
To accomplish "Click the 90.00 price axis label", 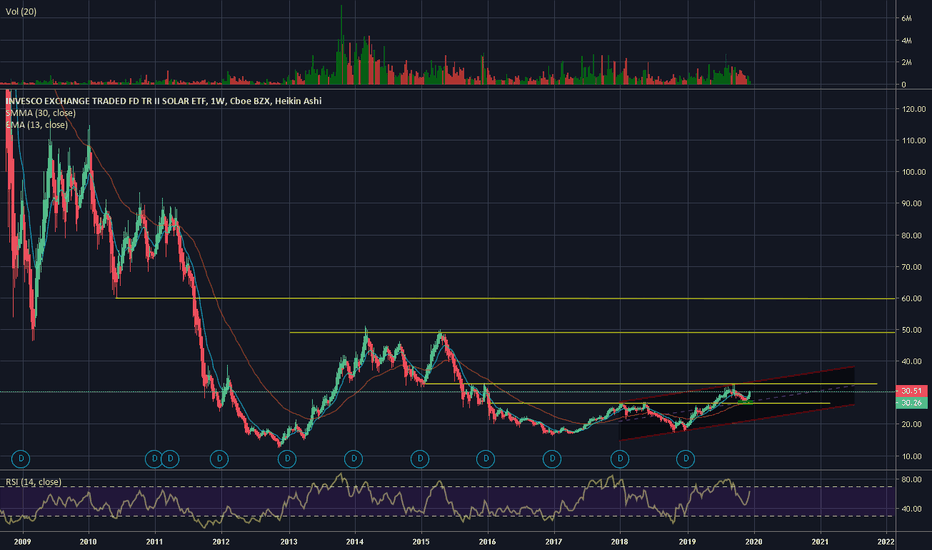I will pos(914,203).
